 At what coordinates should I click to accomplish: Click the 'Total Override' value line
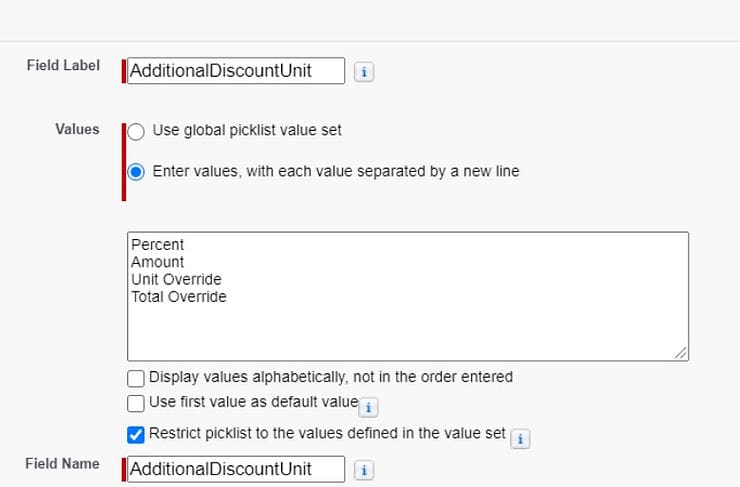point(179,296)
